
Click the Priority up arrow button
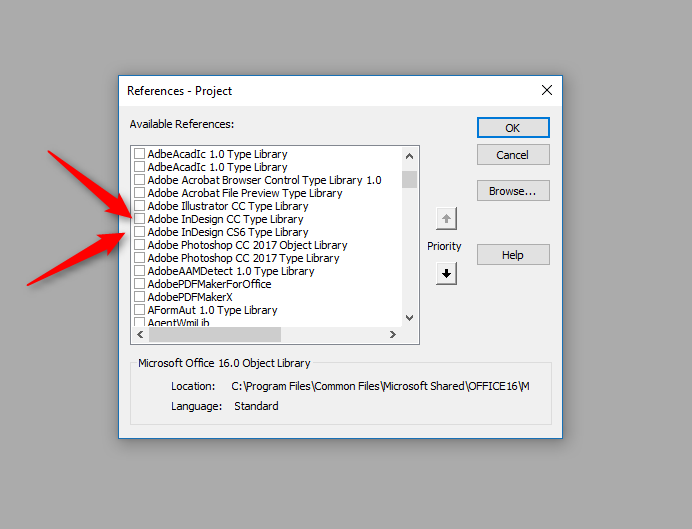446,218
